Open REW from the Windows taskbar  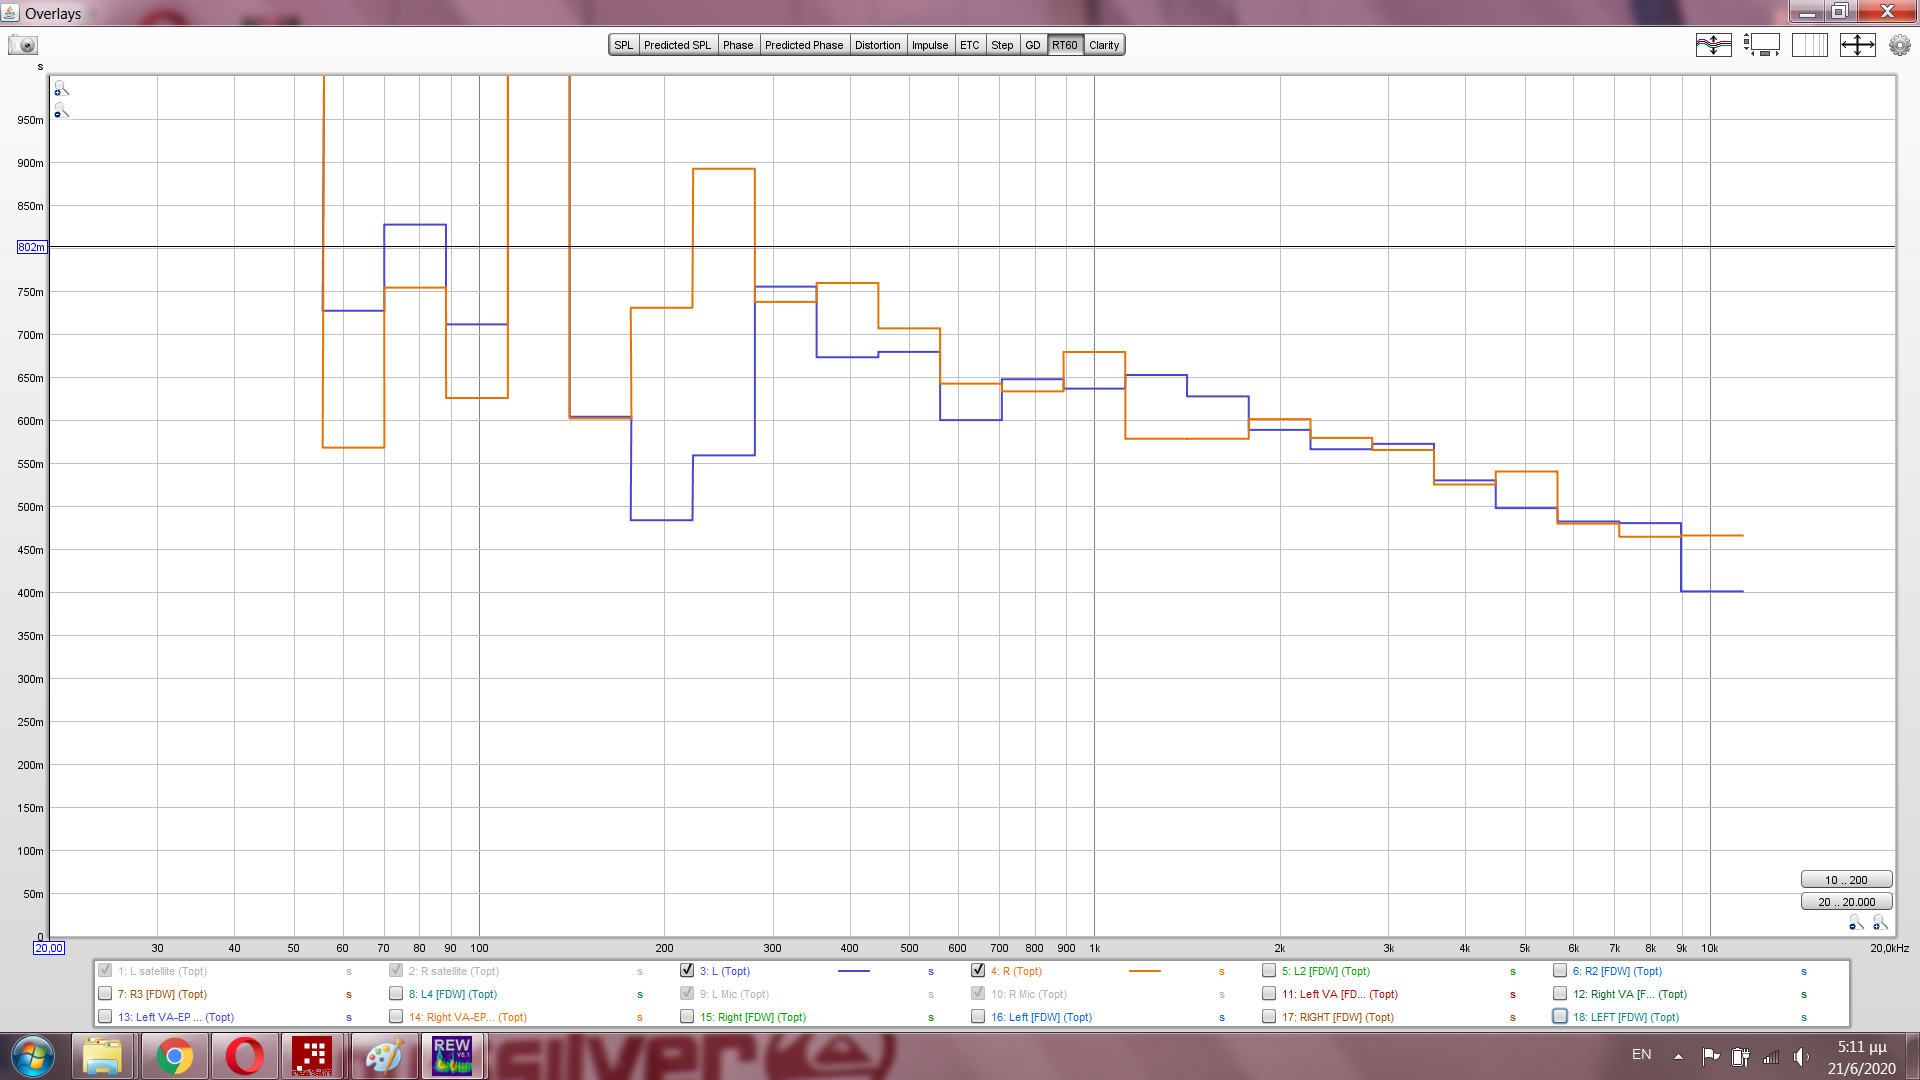click(452, 1056)
